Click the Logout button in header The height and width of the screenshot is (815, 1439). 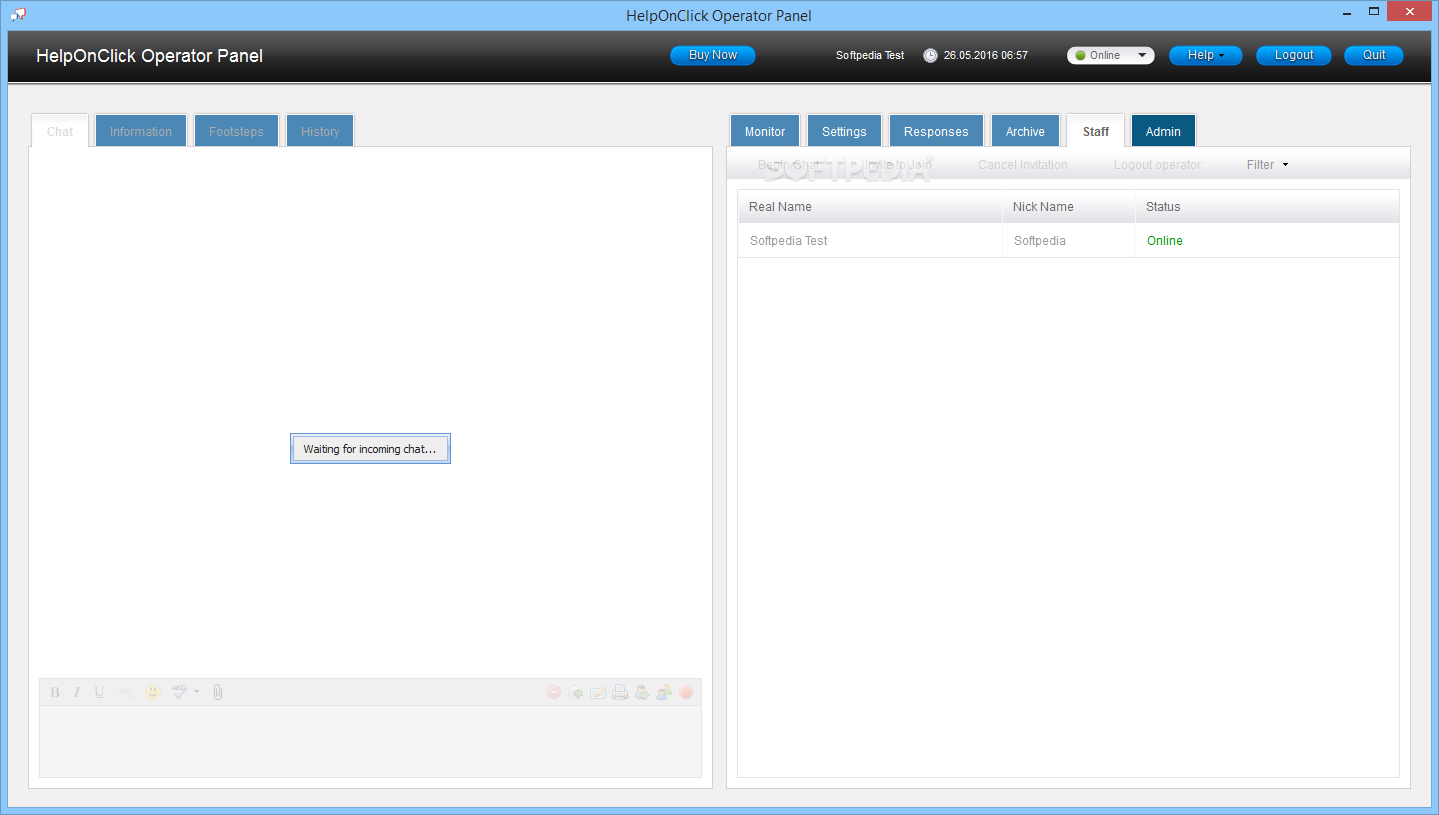pyautogui.click(x=1294, y=56)
